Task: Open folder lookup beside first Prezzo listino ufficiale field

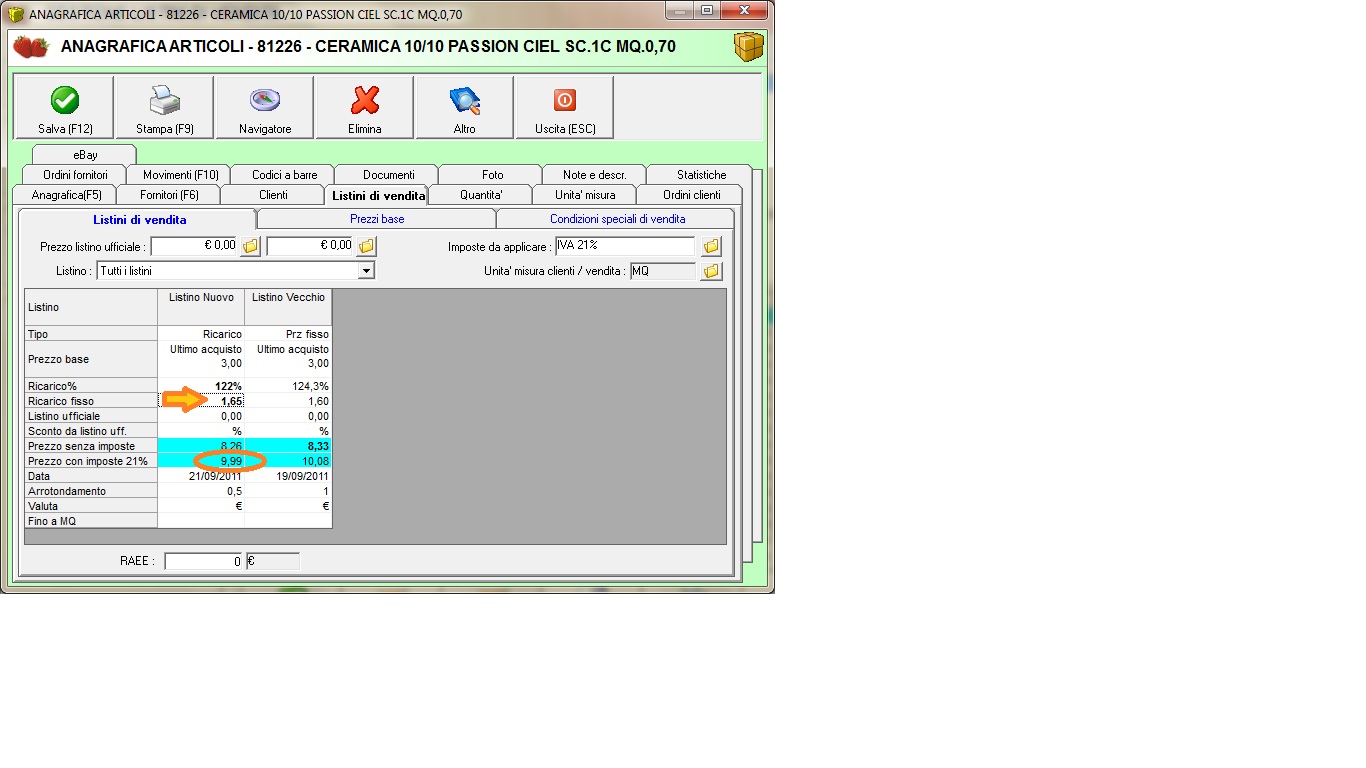Action: (251, 246)
